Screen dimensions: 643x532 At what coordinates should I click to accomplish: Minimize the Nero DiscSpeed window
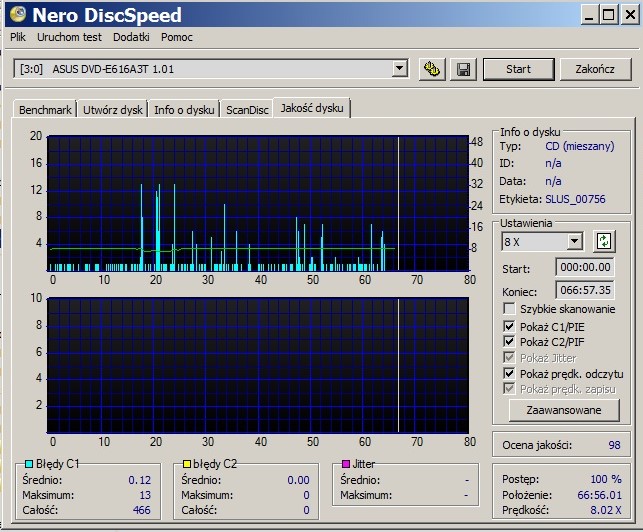click(589, 15)
